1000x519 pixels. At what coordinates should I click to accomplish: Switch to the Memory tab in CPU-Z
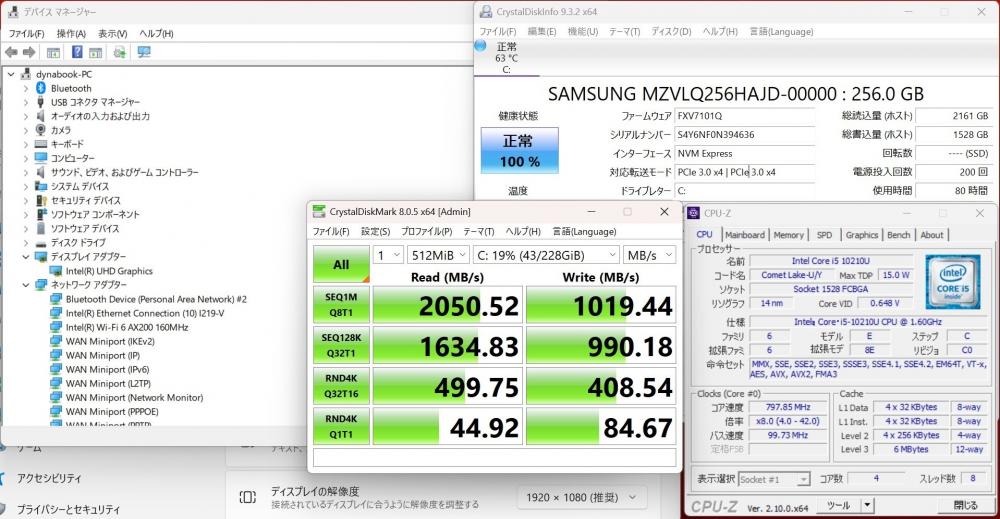789,235
